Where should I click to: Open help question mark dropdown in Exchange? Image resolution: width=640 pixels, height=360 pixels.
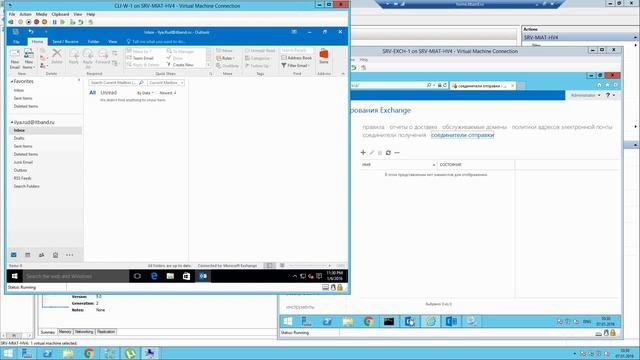click(x=610, y=95)
